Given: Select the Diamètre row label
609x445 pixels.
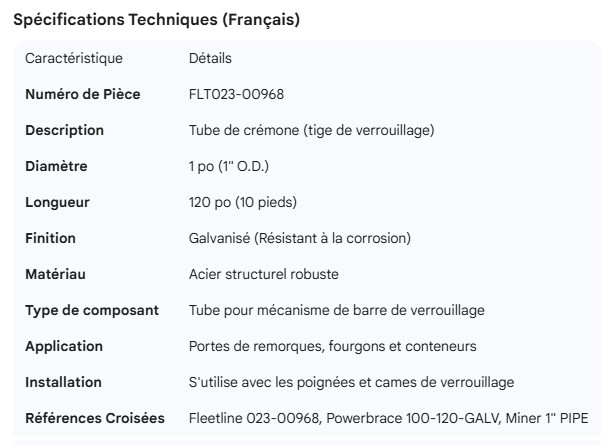Looking at the screenshot, I should coord(56,166).
